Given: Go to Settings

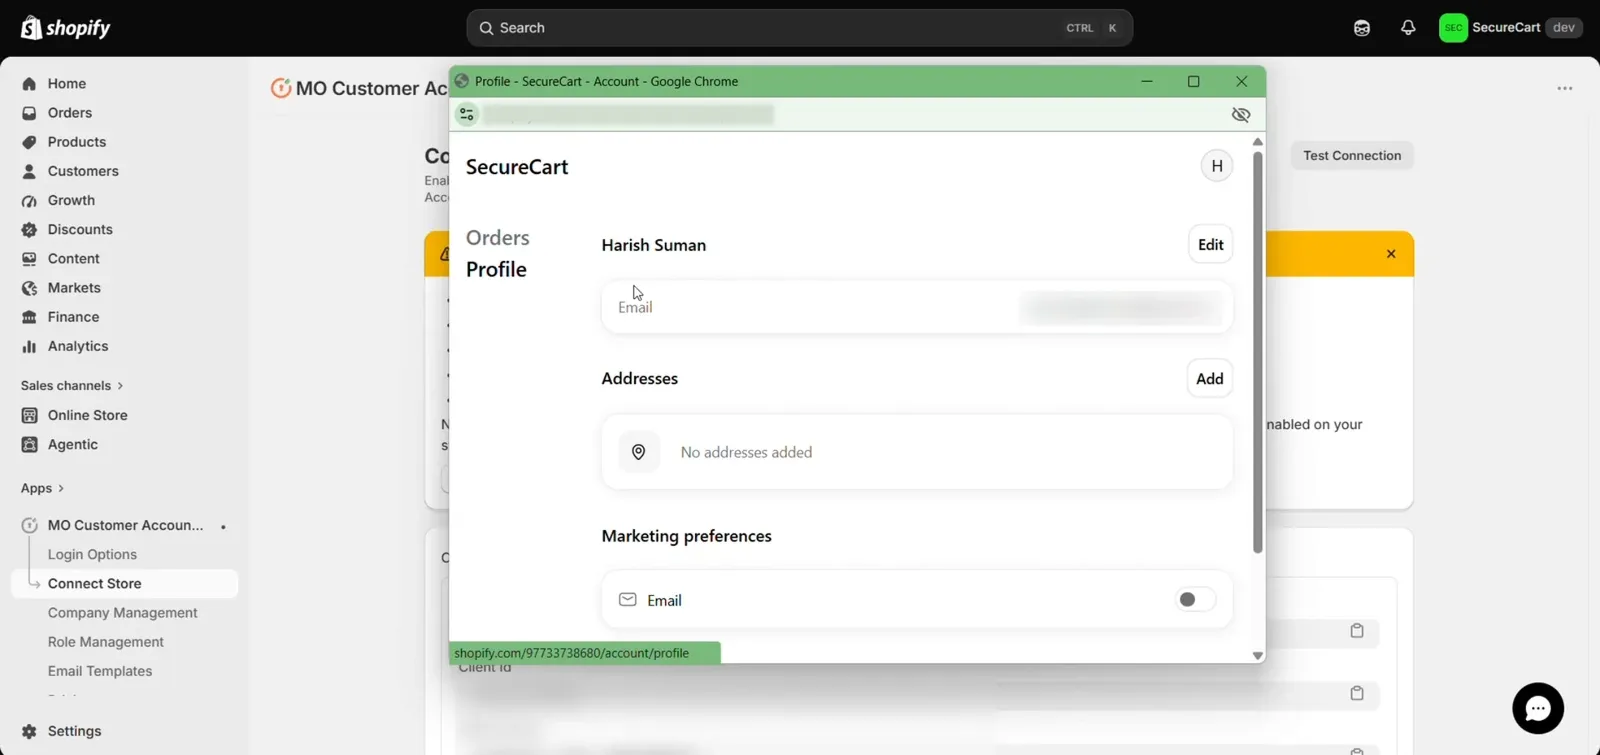Looking at the screenshot, I should [75, 731].
